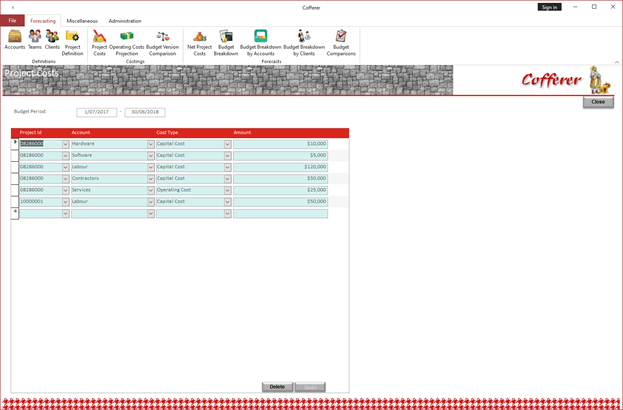The height and width of the screenshot is (410, 623).
Task: Click the Delete button
Action: tap(277, 387)
